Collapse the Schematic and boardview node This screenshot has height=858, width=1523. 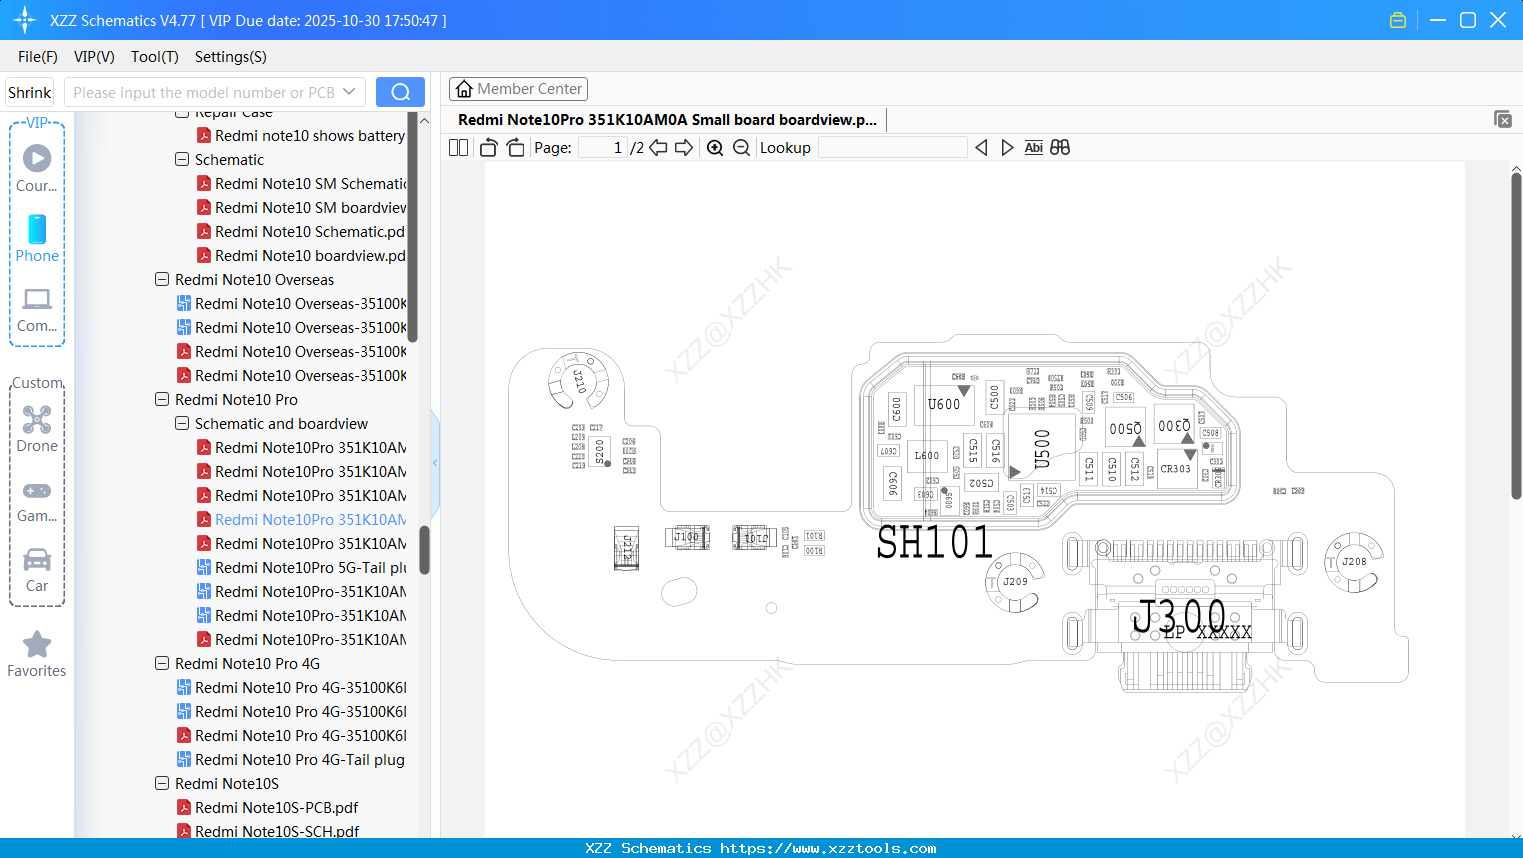pyautogui.click(x=181, y=423)
